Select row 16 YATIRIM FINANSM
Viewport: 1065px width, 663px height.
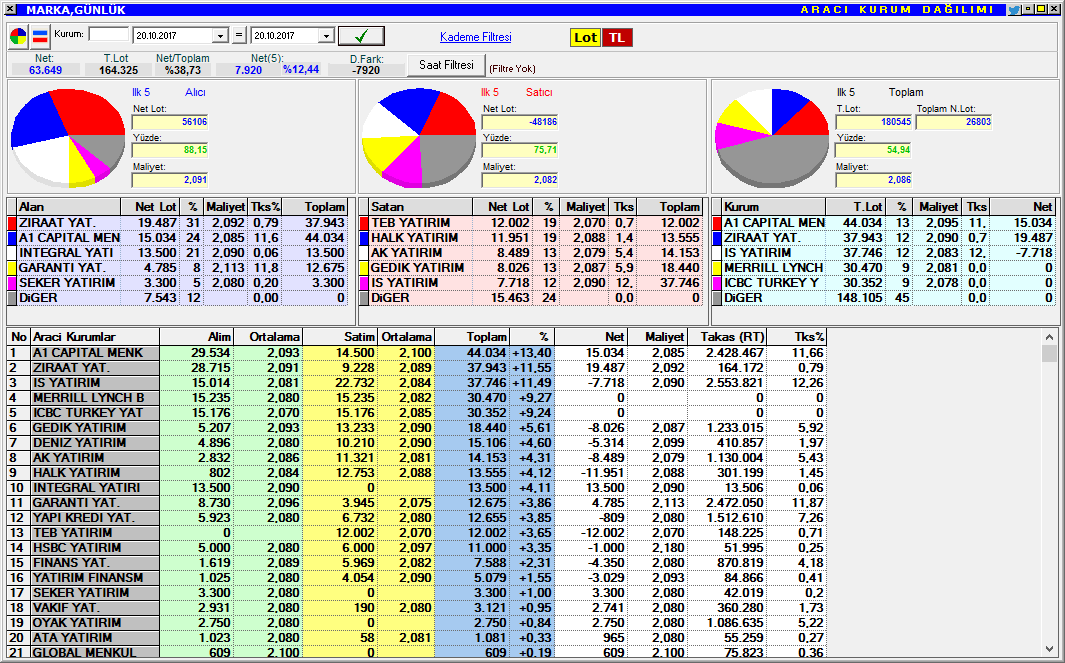click(417, 577)
